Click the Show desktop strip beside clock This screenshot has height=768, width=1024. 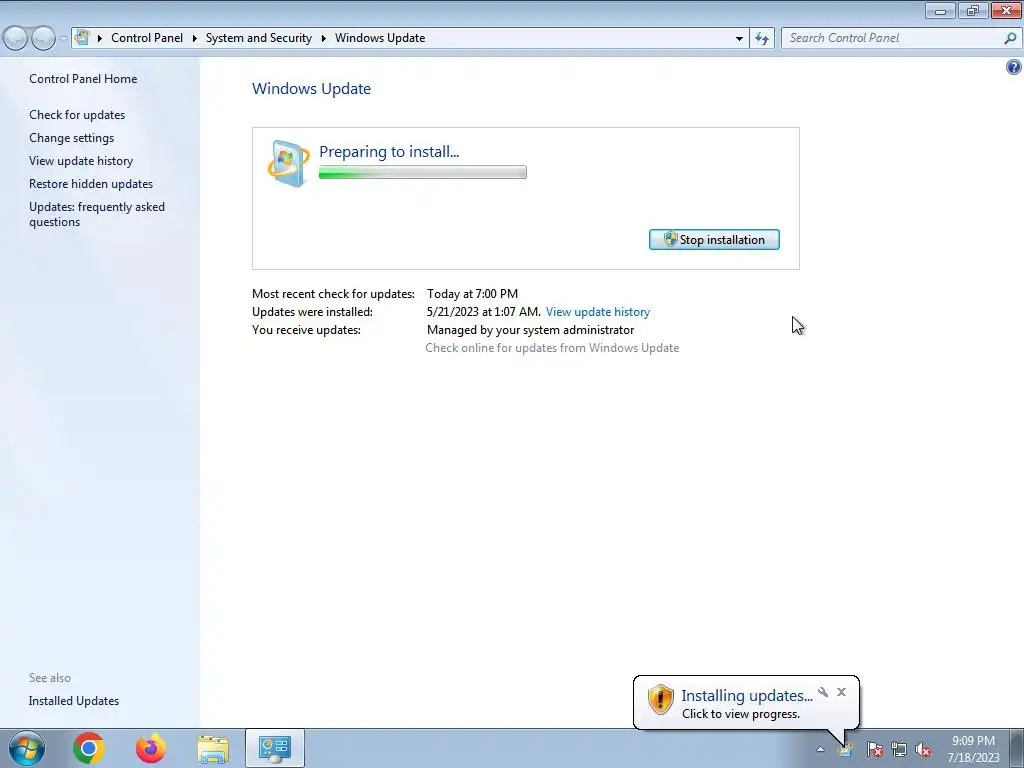point(1017,748)
